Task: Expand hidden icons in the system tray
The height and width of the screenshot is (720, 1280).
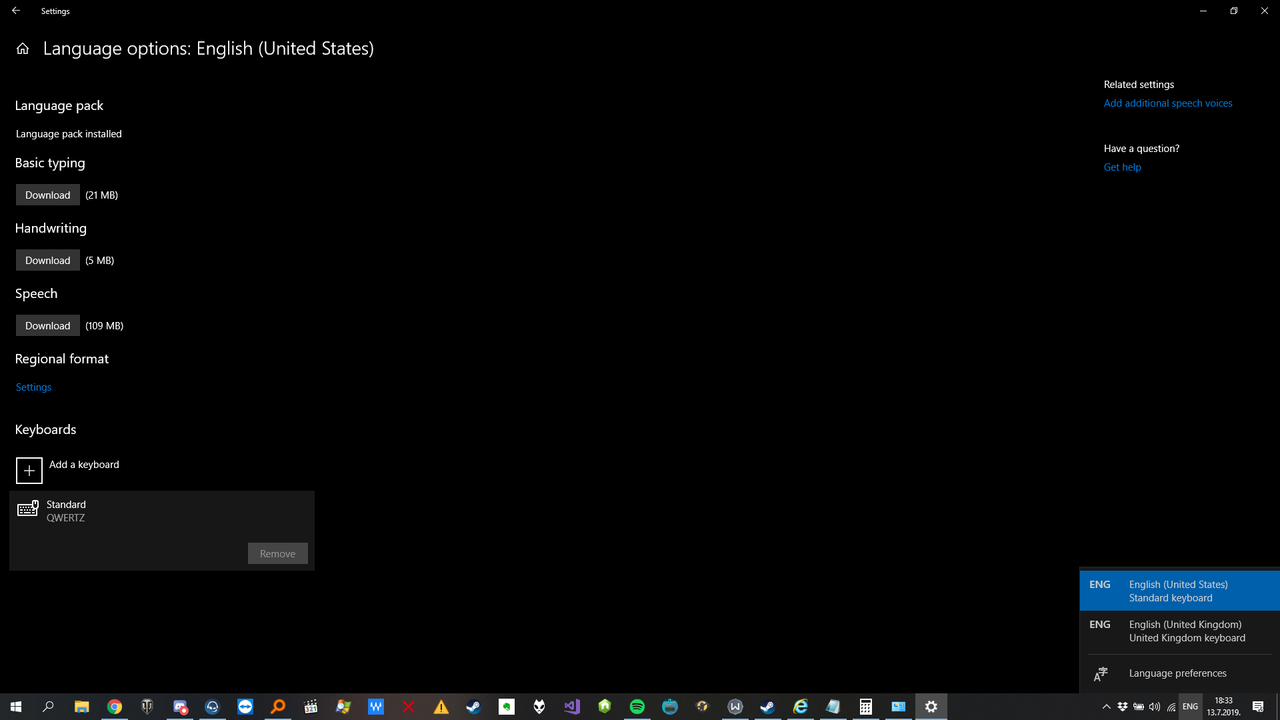Action: pos(1107,706)
